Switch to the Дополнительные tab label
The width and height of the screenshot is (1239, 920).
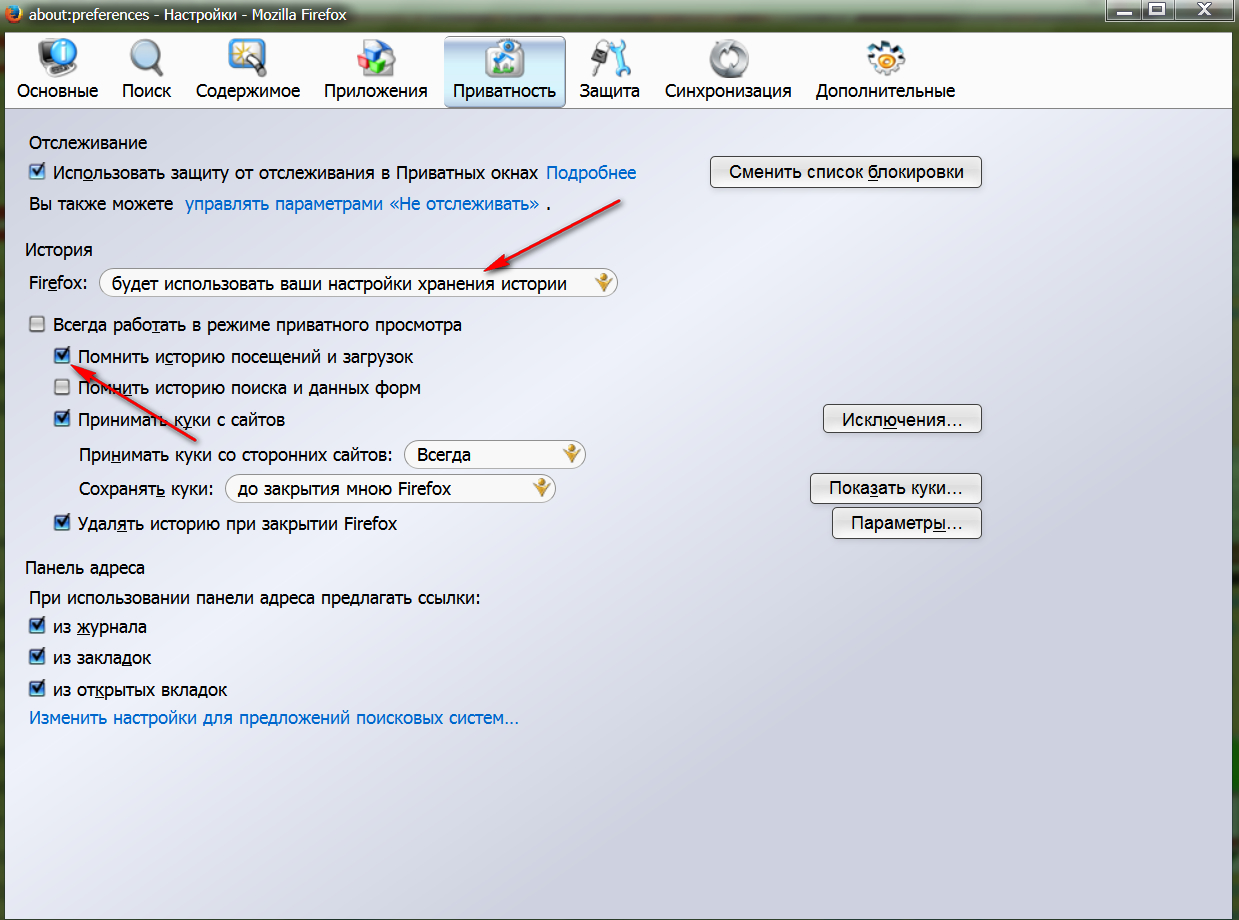pyautogui.click(x=885, y=91)
